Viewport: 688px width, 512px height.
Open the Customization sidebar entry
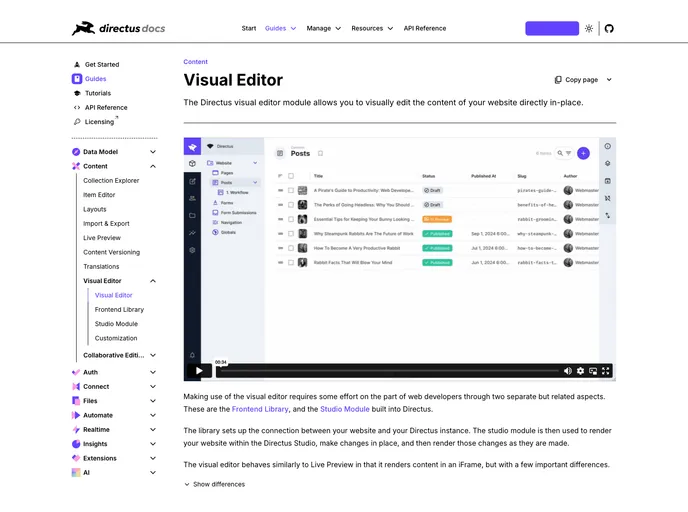tap(116, 338)
